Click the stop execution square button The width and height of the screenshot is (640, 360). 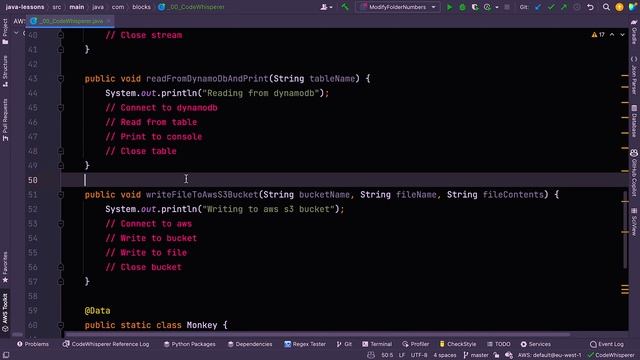507,7
